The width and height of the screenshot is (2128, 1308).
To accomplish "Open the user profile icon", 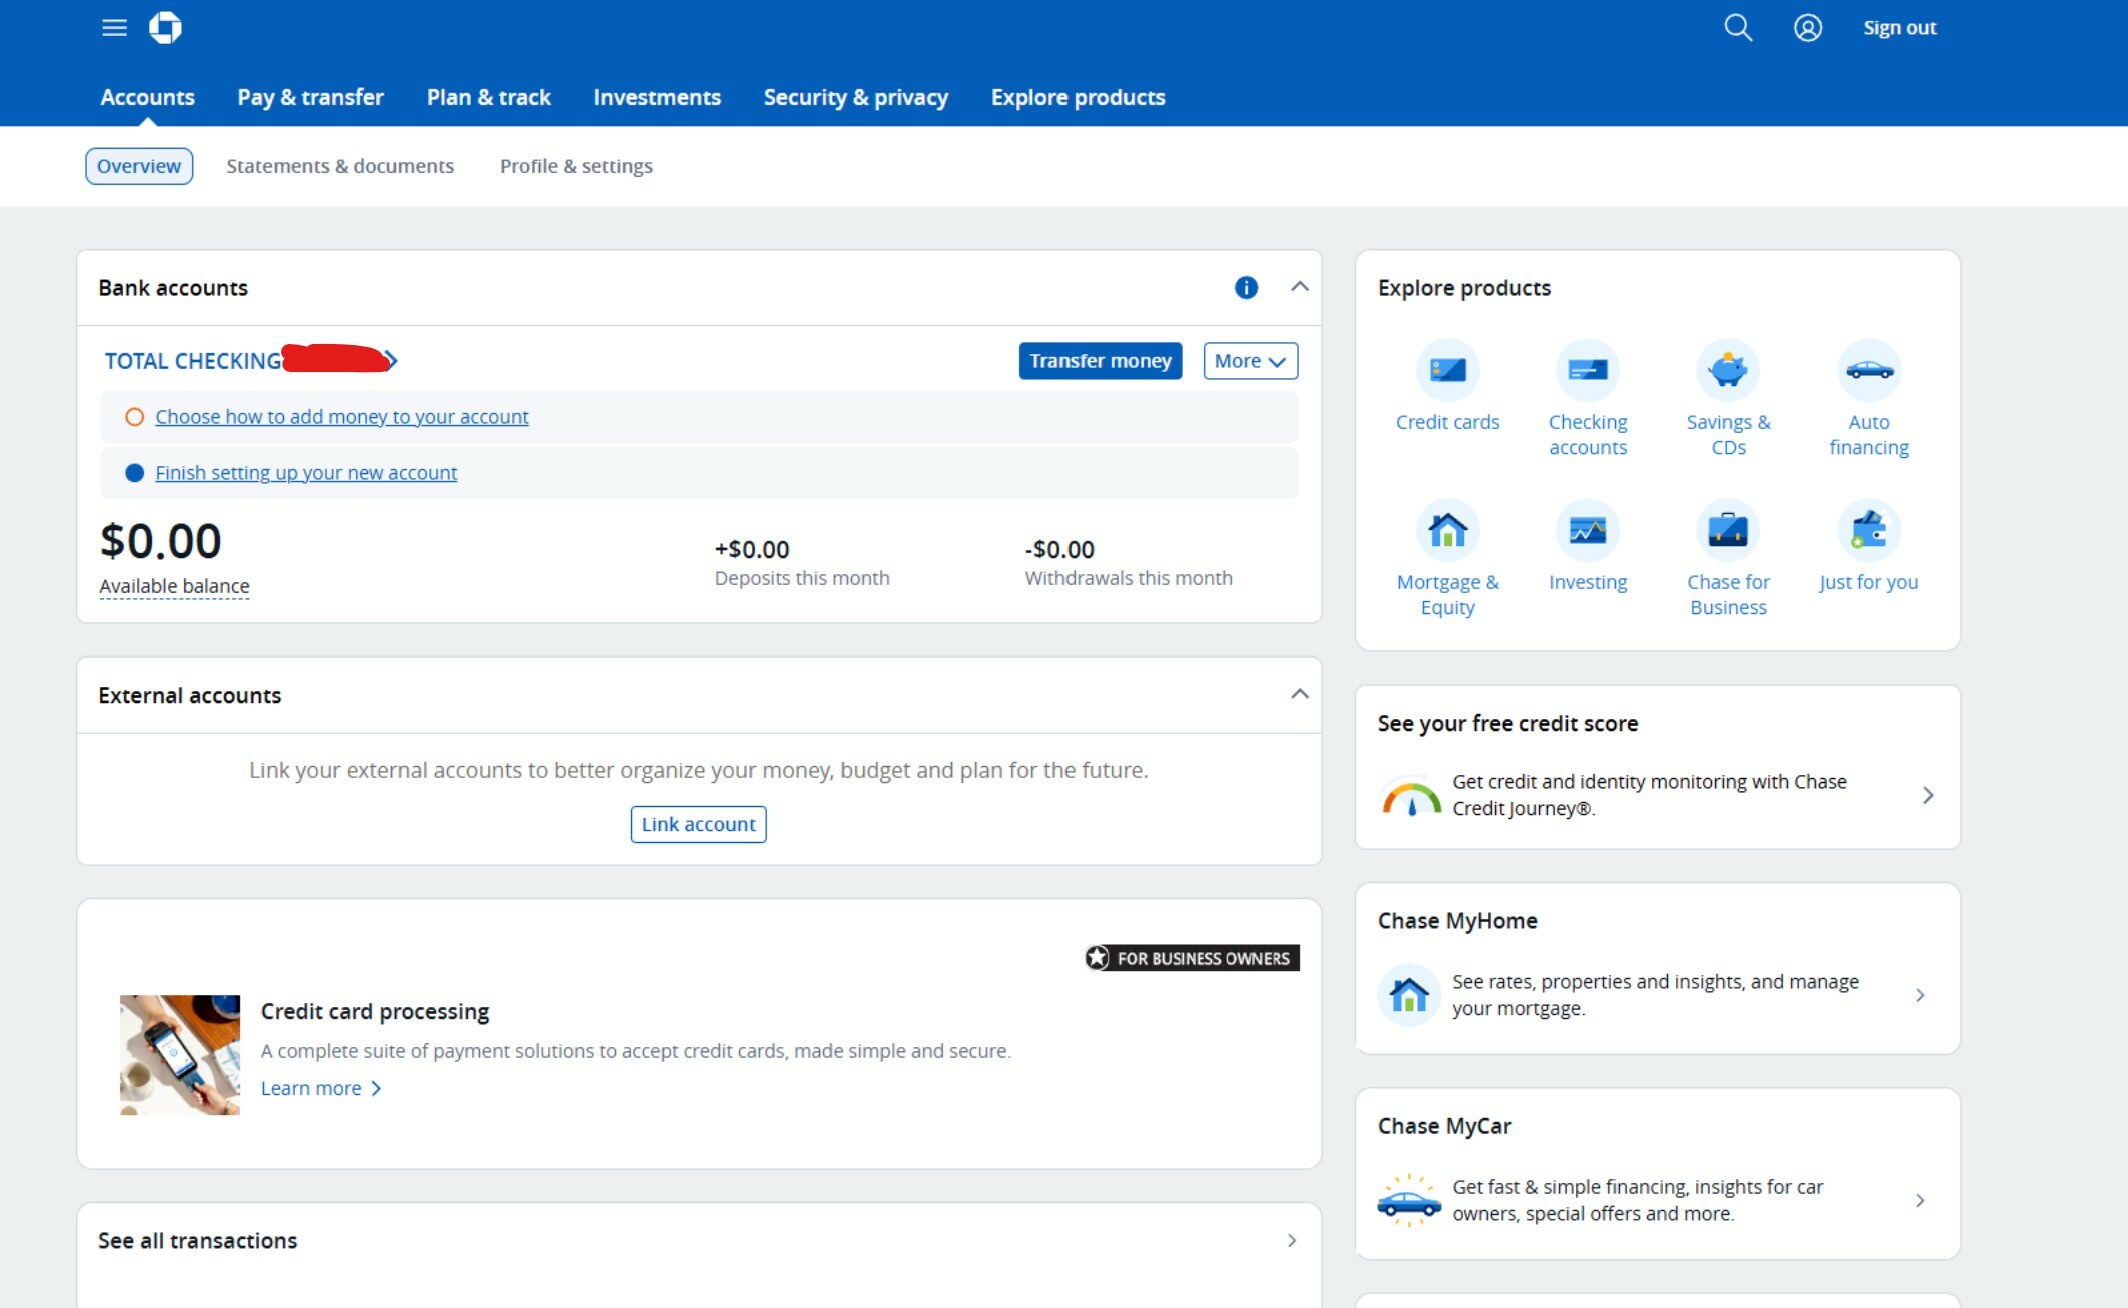I will coord(1807,28).
